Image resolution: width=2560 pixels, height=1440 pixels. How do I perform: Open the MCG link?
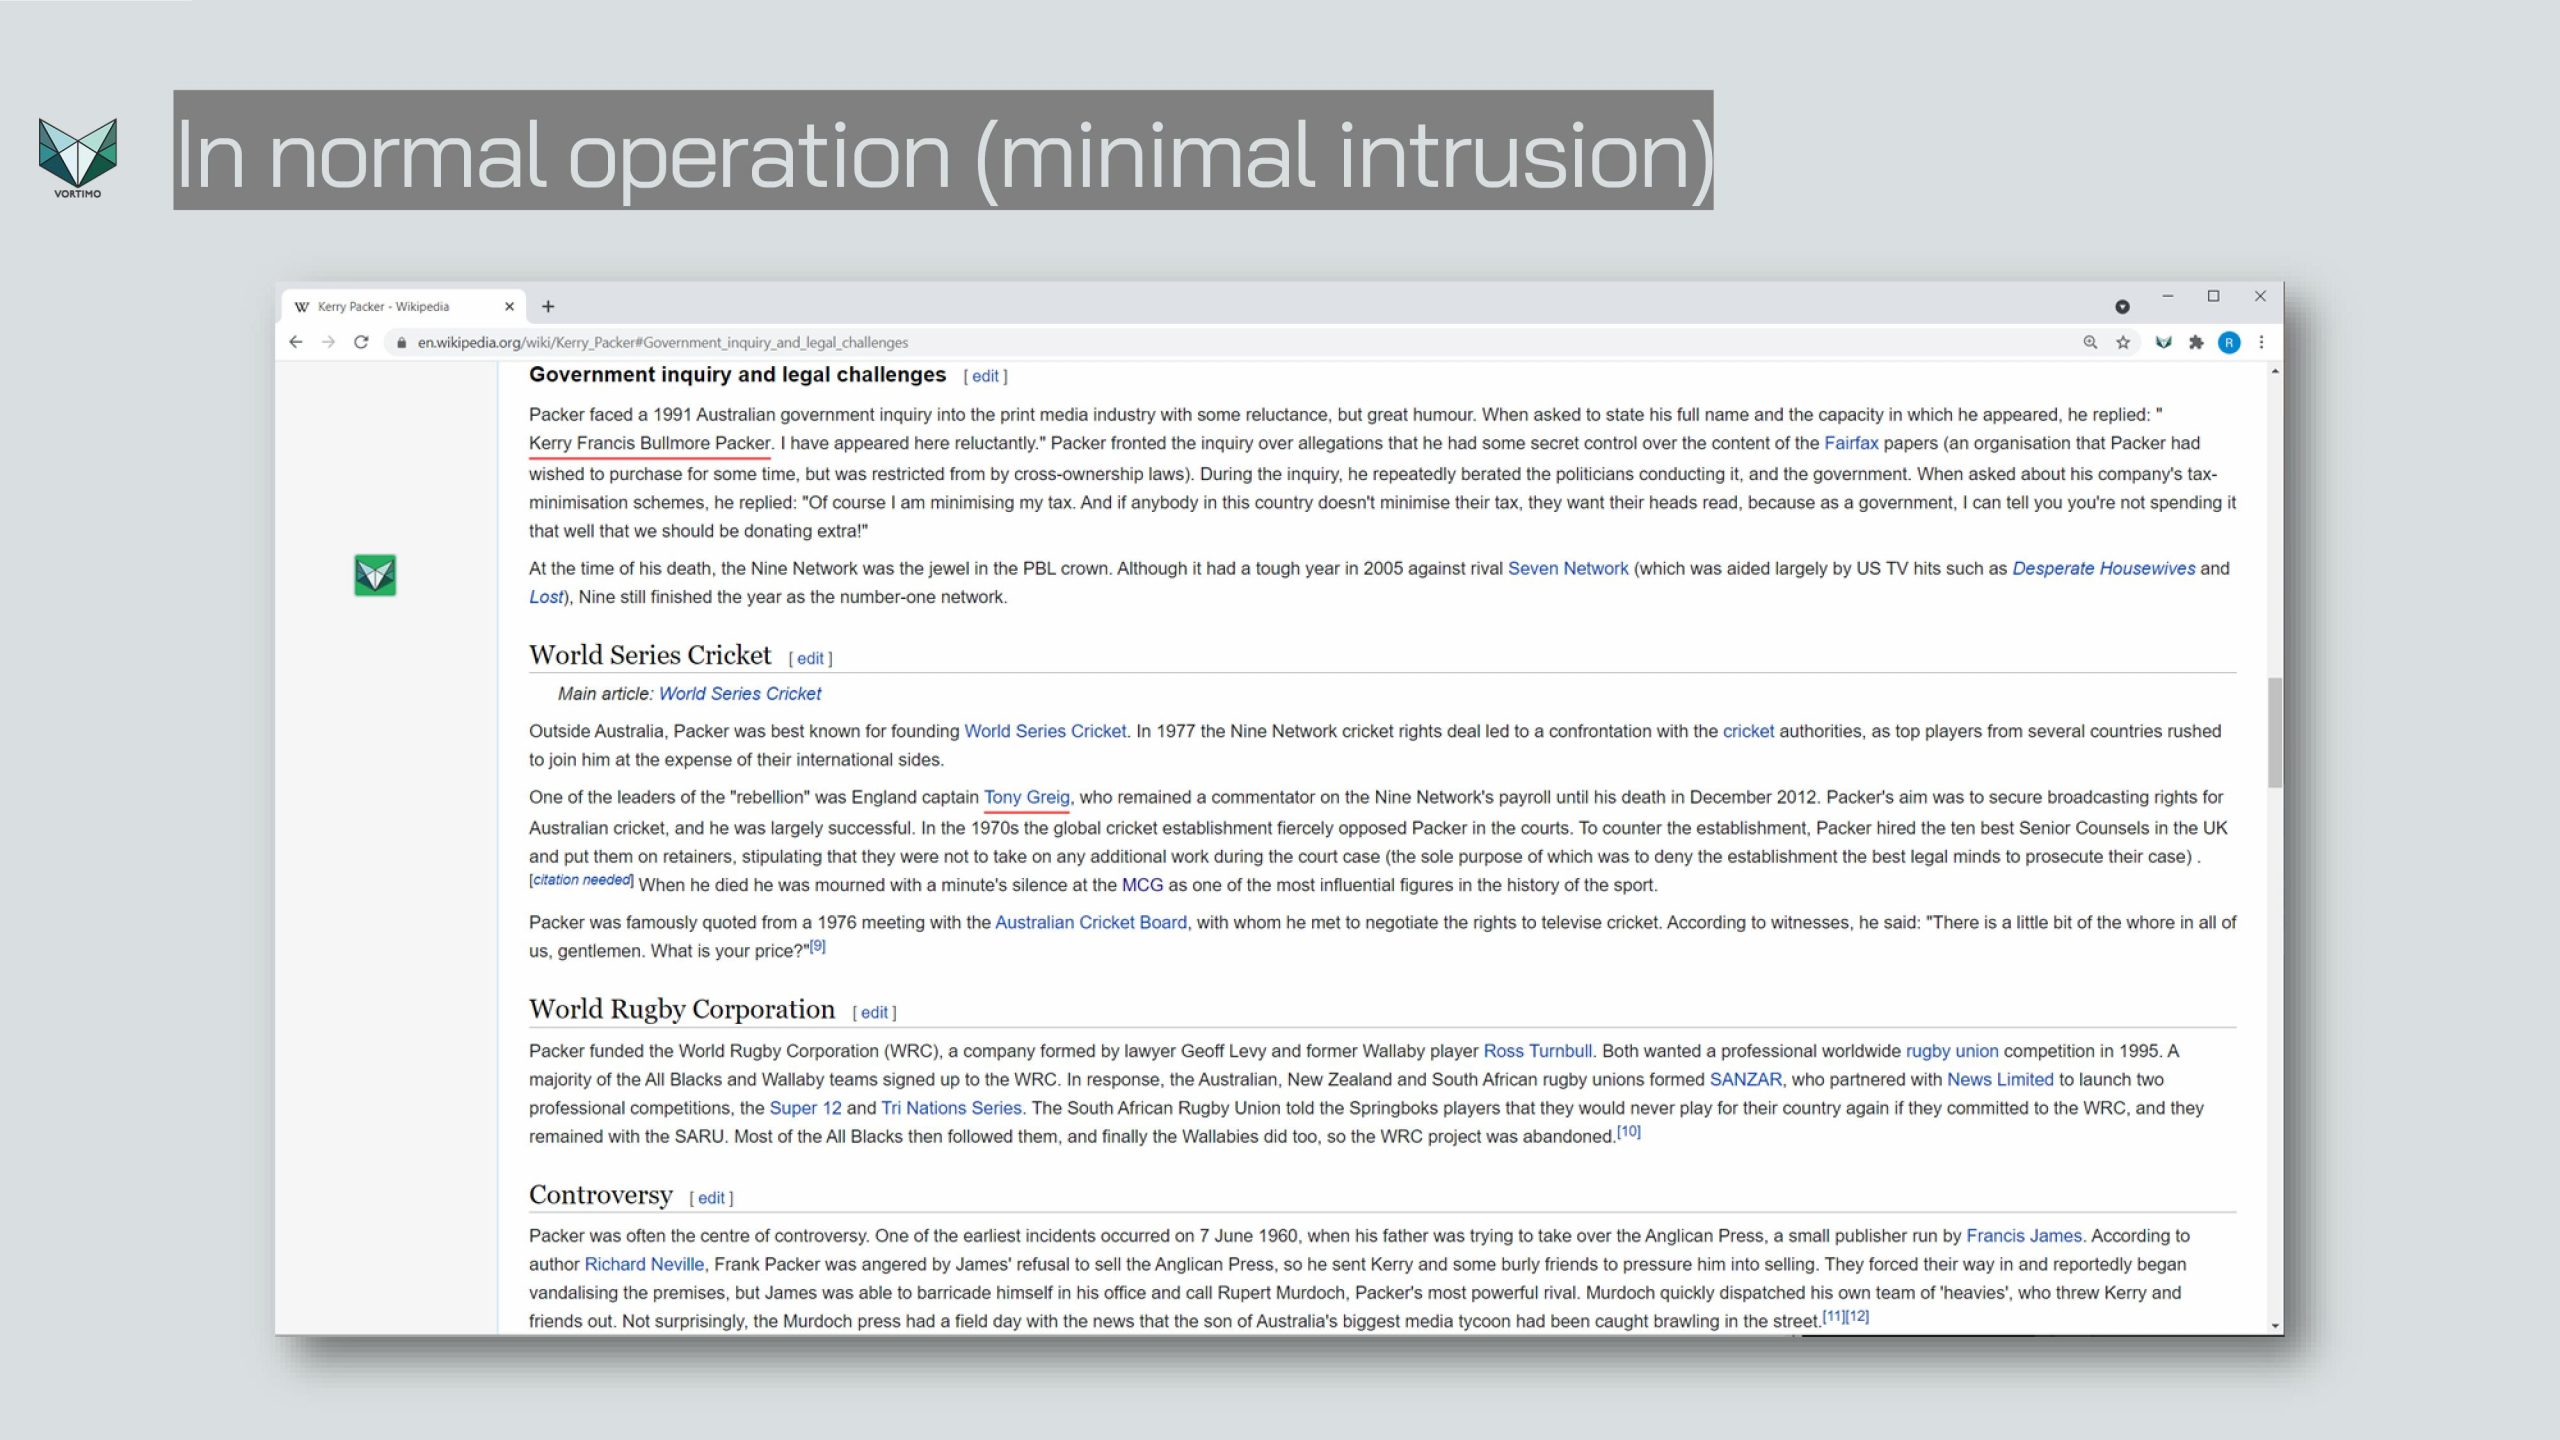point(1142,885)
